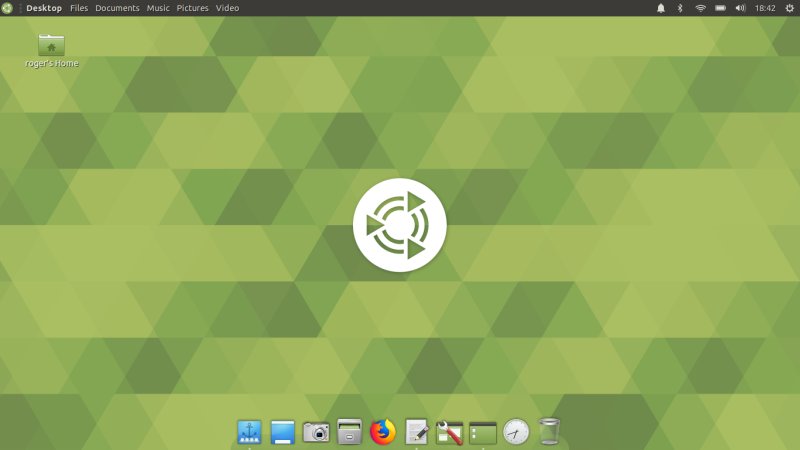Show notifications via the bell icon
Image resolution: width=800 pixels, height=450 pixels.
click(661, 8)
